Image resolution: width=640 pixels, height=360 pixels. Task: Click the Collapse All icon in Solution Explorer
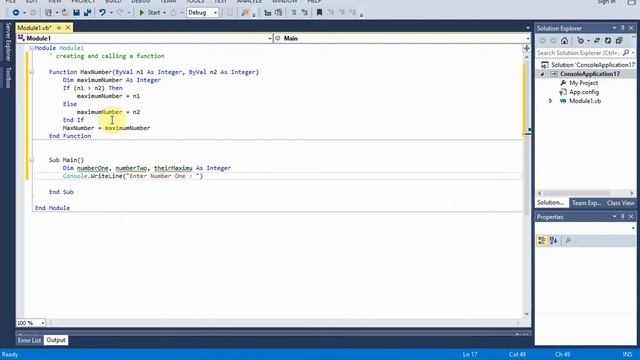point(619,41)
